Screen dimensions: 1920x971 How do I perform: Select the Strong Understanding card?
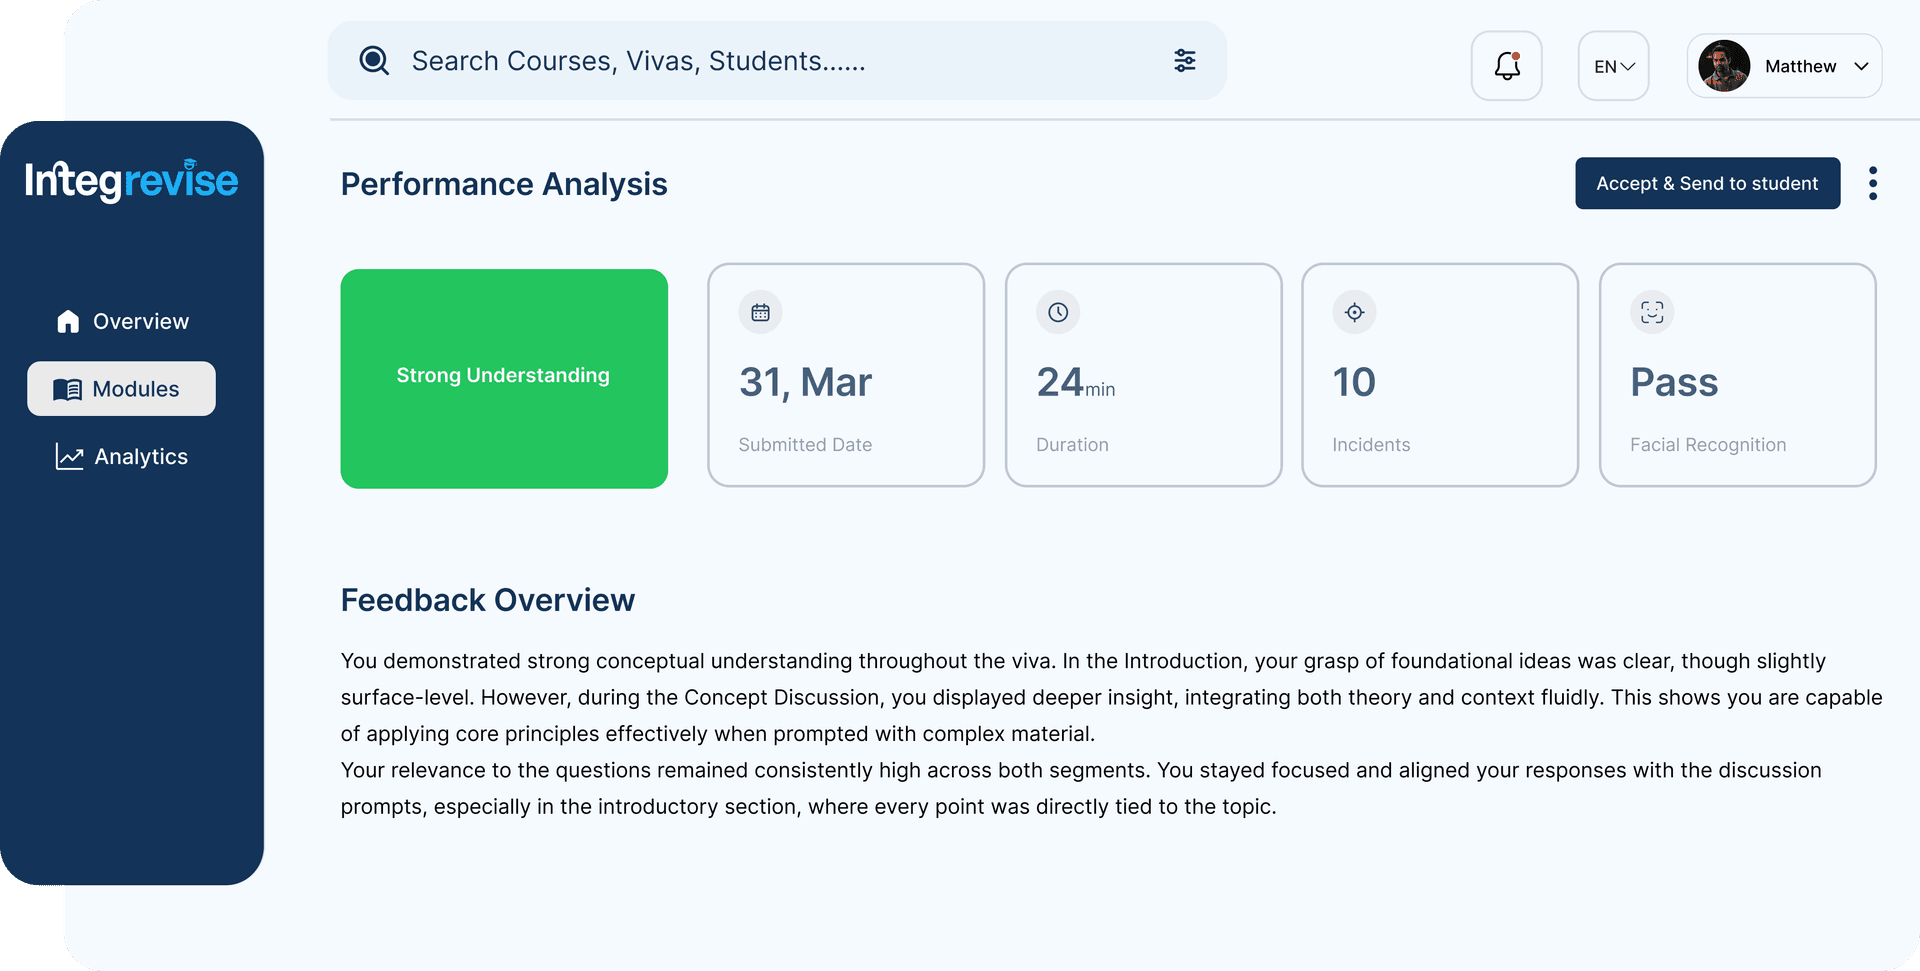click(x=503, y=376)
